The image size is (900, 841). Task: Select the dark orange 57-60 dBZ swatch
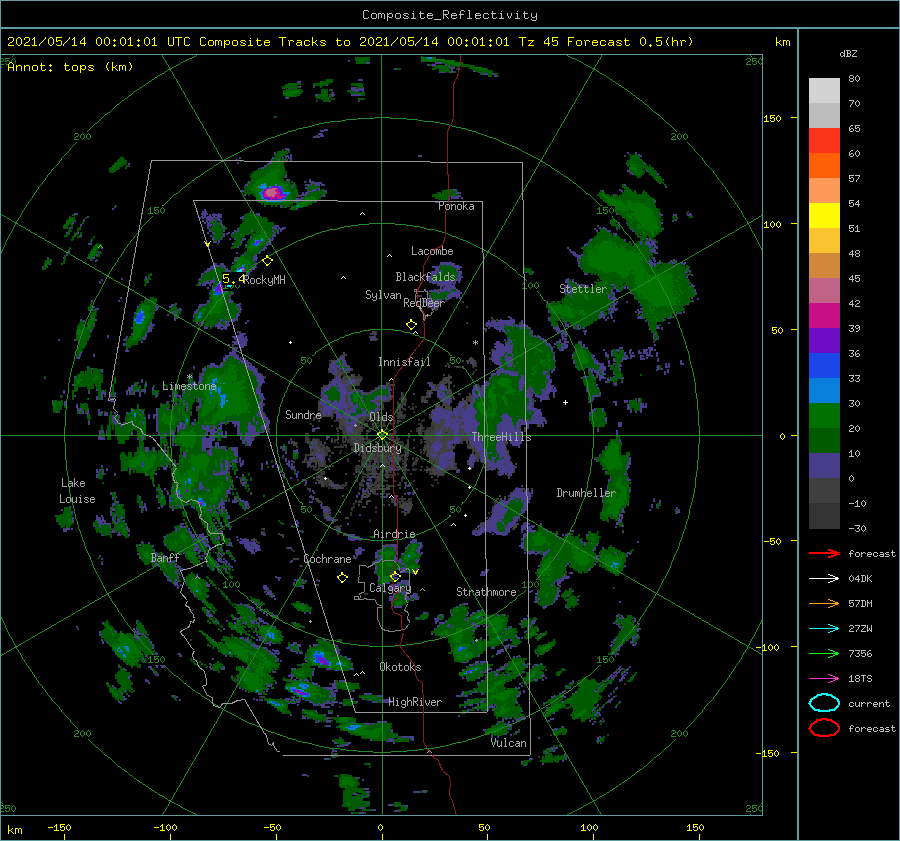coord(824,165)
